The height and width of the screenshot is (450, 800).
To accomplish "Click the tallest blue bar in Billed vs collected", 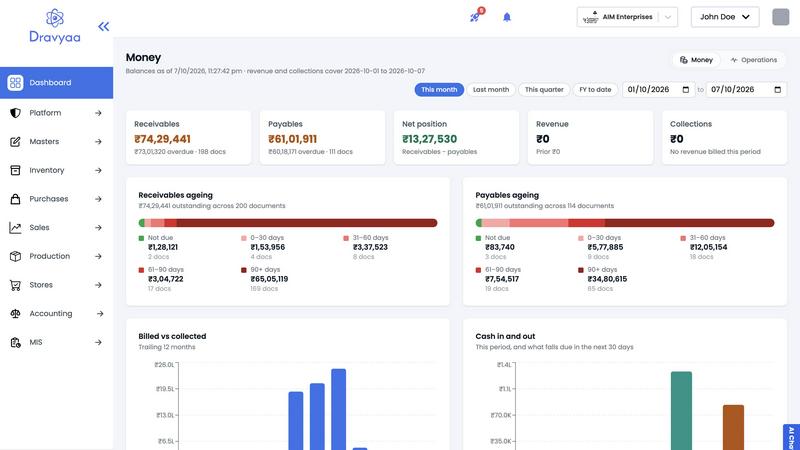I will (x=339, y=409).
